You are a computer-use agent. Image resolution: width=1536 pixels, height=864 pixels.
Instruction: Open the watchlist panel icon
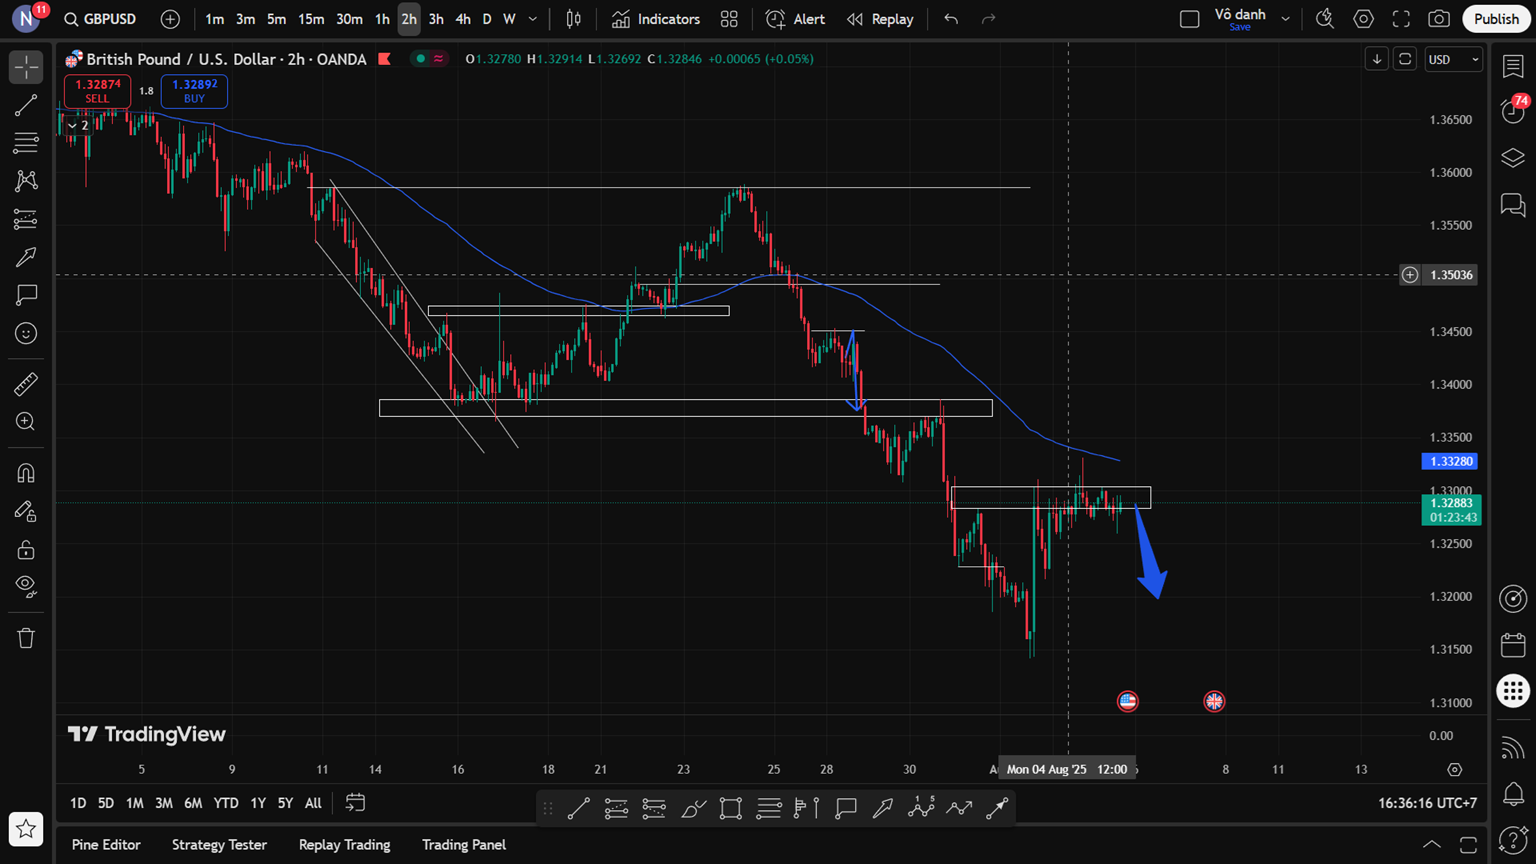tap(1513, 67)
